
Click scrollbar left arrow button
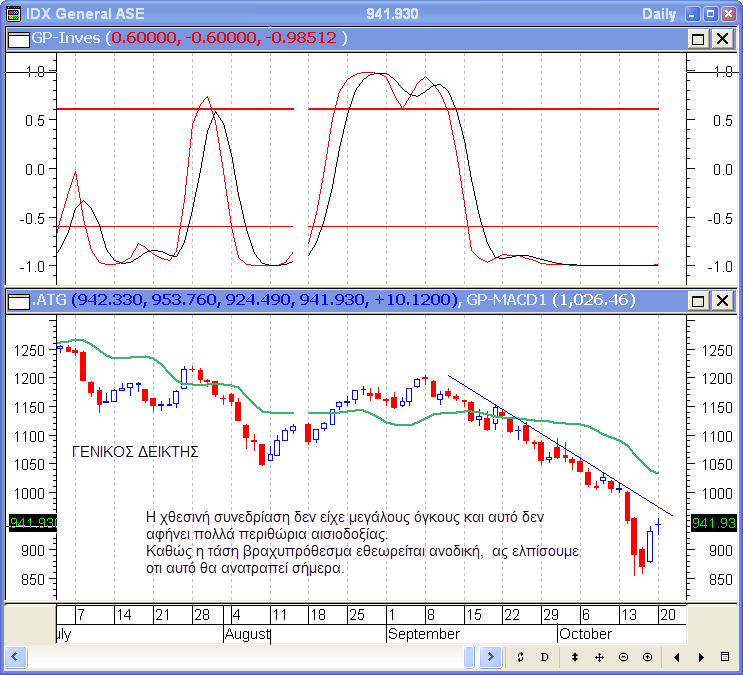(x=14, y=657)
